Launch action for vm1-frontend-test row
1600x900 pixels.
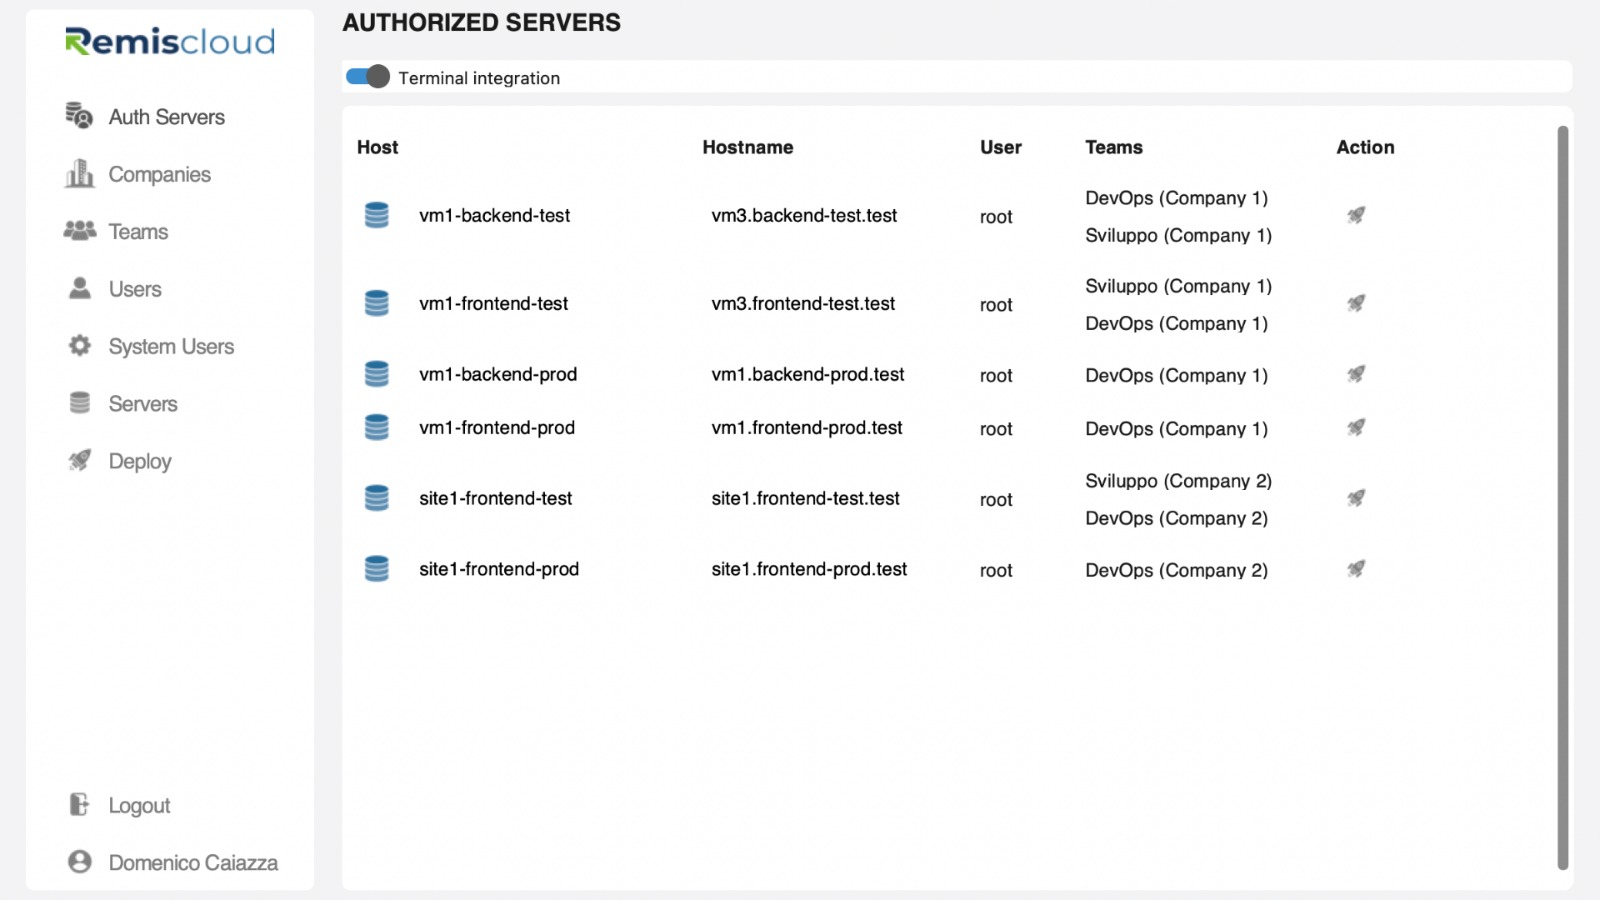pyautogui.click(x=1356, y=303)
